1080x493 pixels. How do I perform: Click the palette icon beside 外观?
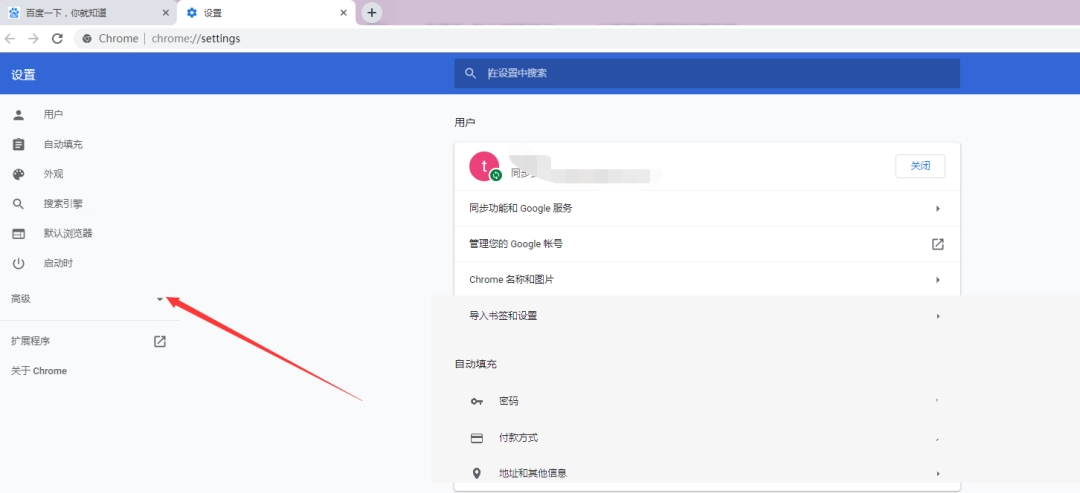pos(19,174)
